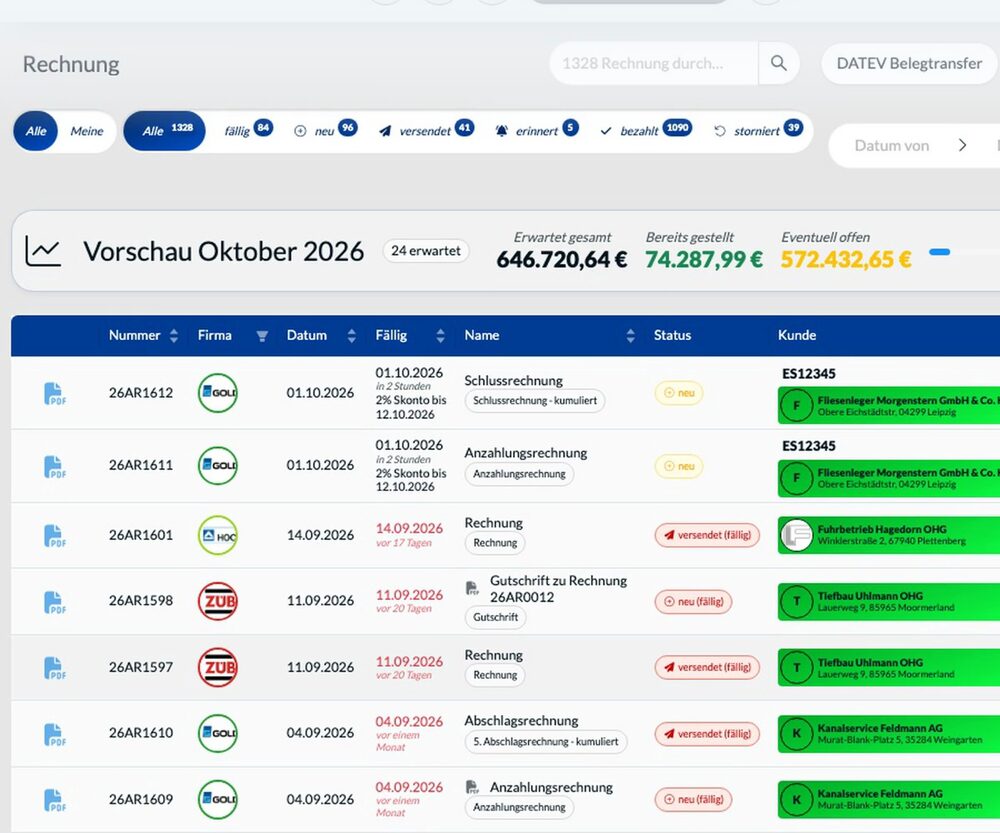Filter invoices by neu status
The image size is (1000, 833).
[325, 131]
